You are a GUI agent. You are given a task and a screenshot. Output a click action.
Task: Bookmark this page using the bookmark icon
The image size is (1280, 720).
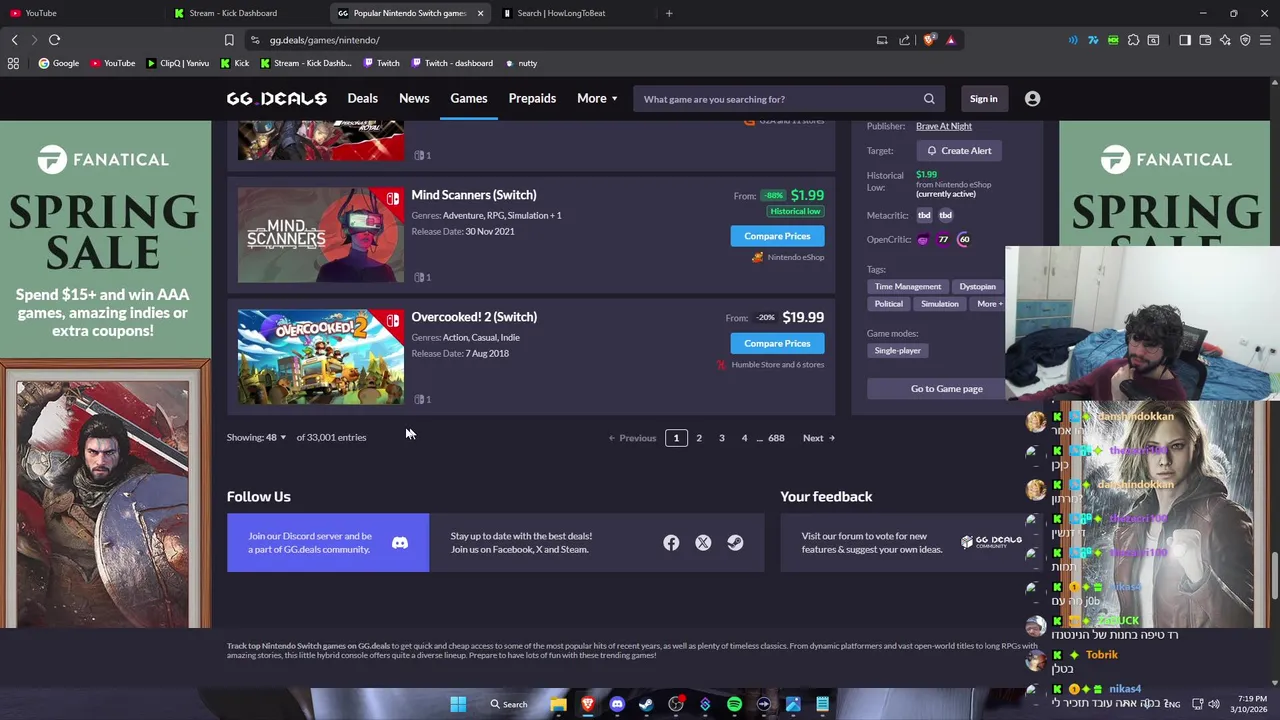[229, 40]
